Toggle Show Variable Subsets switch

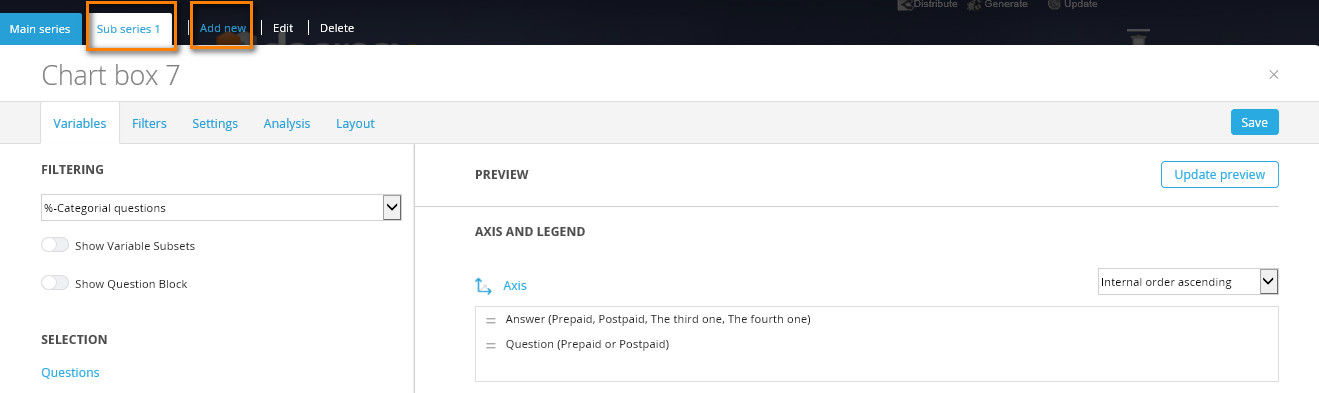(55, 245)
